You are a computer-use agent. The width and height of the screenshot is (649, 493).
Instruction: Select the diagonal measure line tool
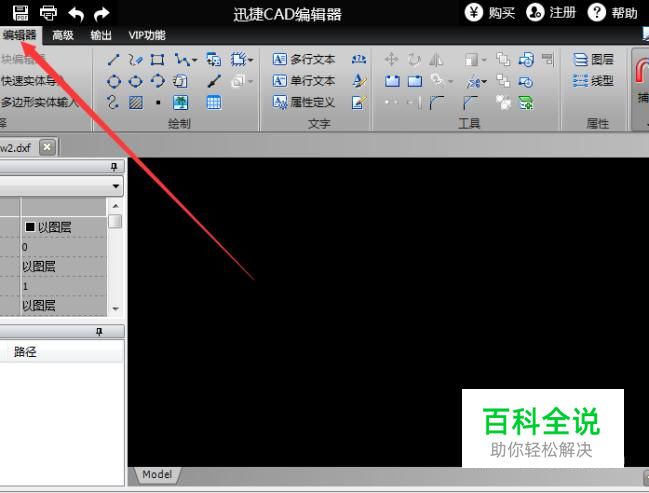[214, 81]
